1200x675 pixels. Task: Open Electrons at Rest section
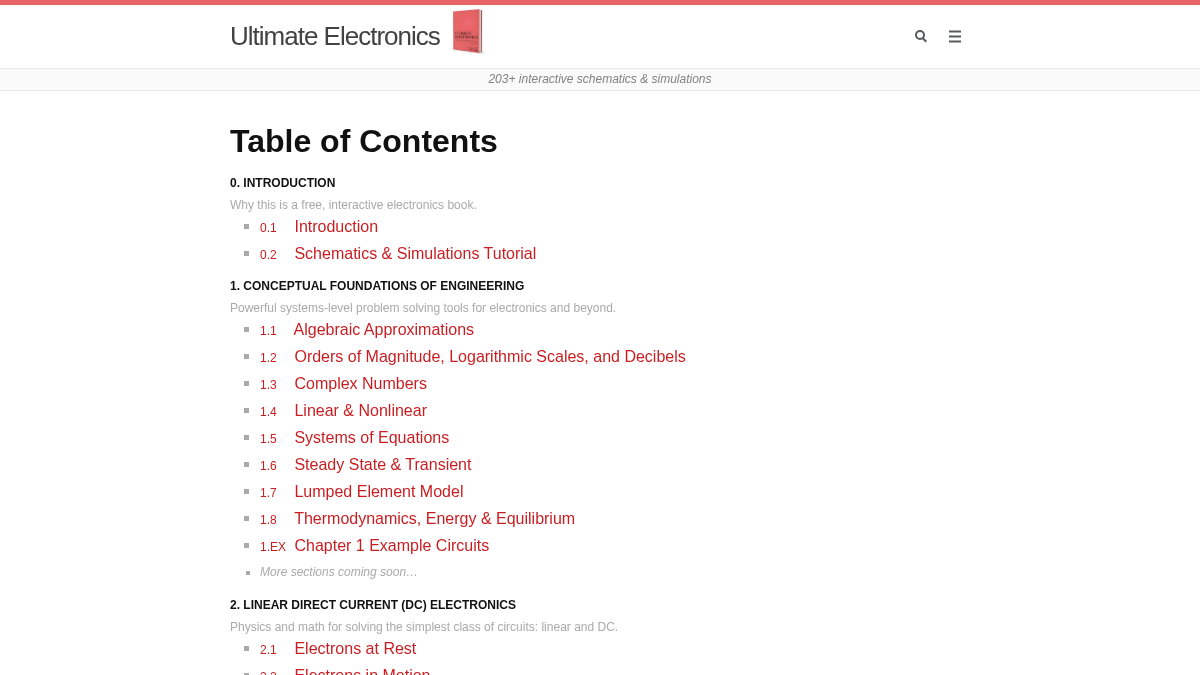click(x=355, y=649)
